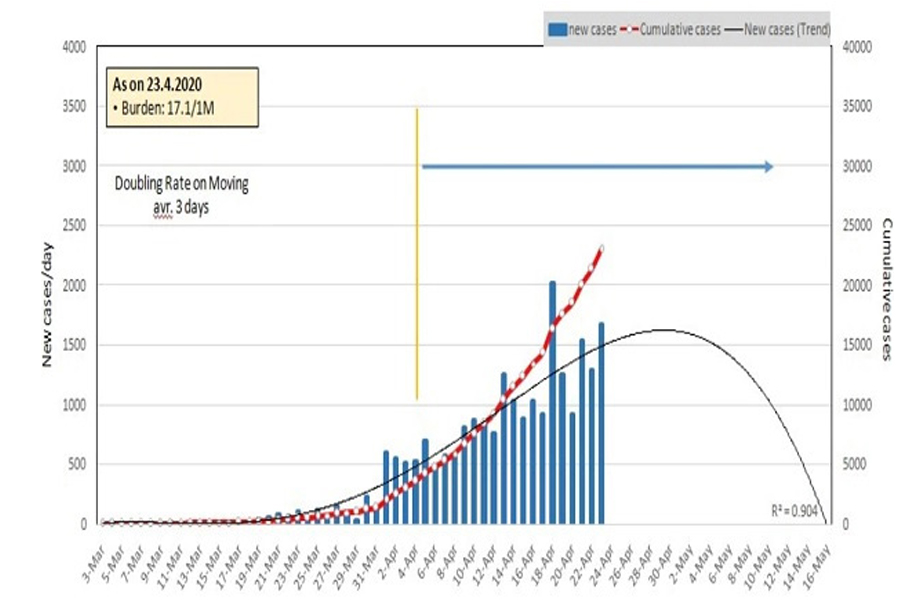Select the 'Burden: 17.1/1M' bullet text
The width and height of the screenshot is (900, 600).
click(x=170, y=107)
